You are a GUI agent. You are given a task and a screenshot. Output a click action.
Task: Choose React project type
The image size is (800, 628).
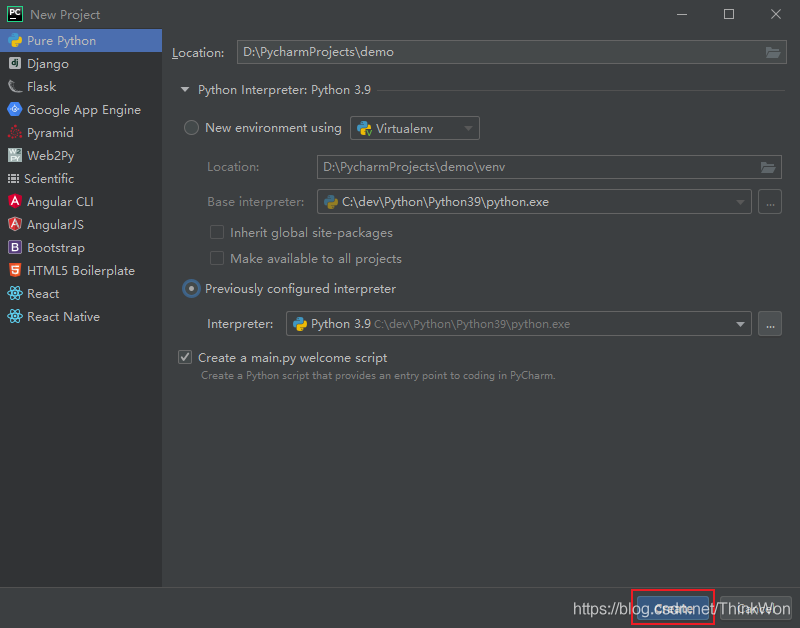click(x=81, y=293)
